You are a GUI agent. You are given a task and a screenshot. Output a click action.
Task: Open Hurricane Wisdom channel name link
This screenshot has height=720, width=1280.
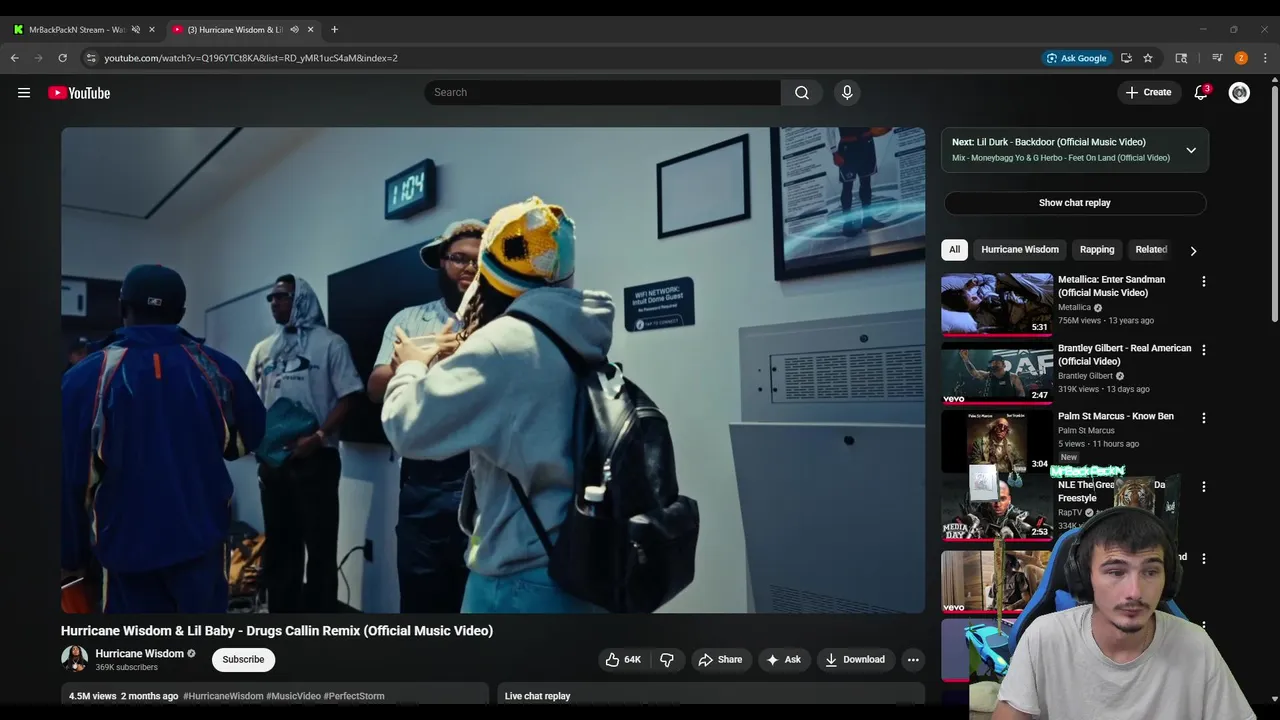coord(139,653)
